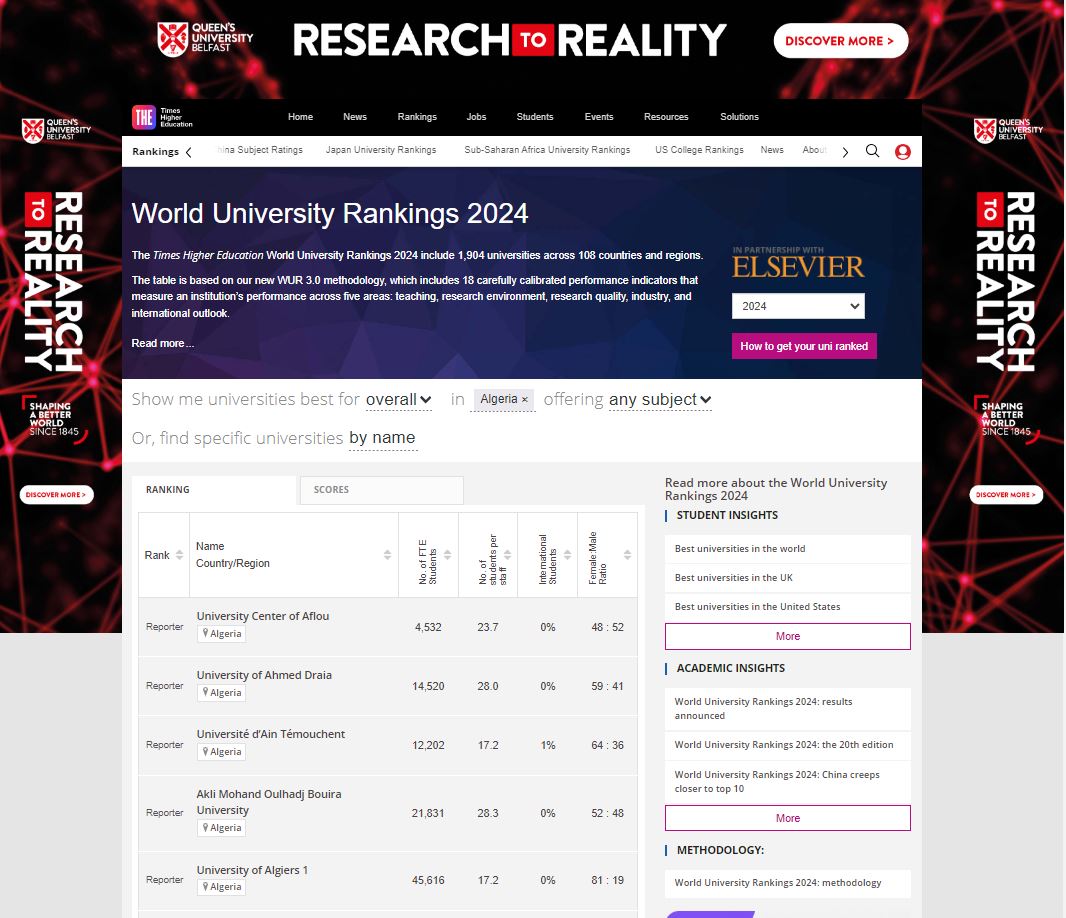This screenshot has width=1066, height=918.
Task: Switch to the SCORES tab
Action: pos(381,490)
